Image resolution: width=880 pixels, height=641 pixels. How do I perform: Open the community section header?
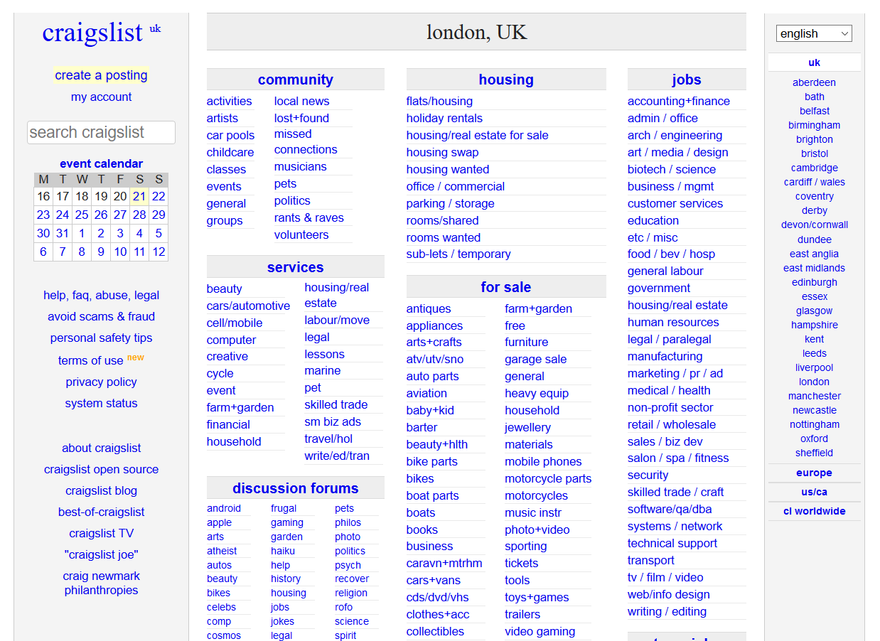tap(295, 80)
